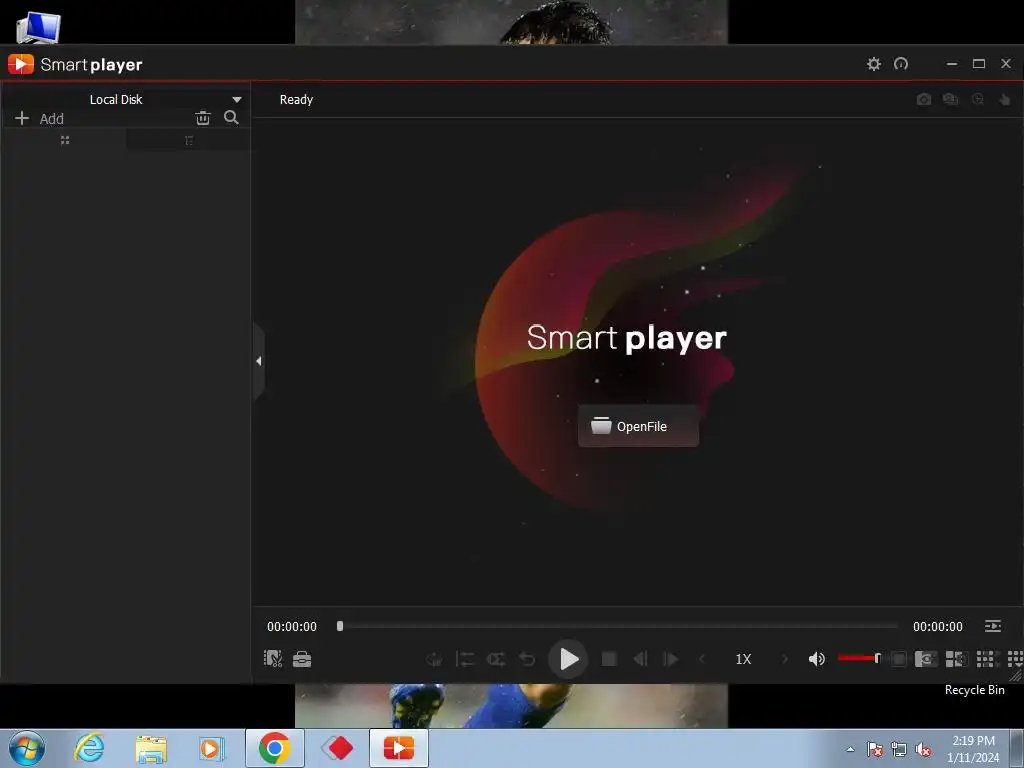Collapse the left file panel arrow

[x=259, y=360]
